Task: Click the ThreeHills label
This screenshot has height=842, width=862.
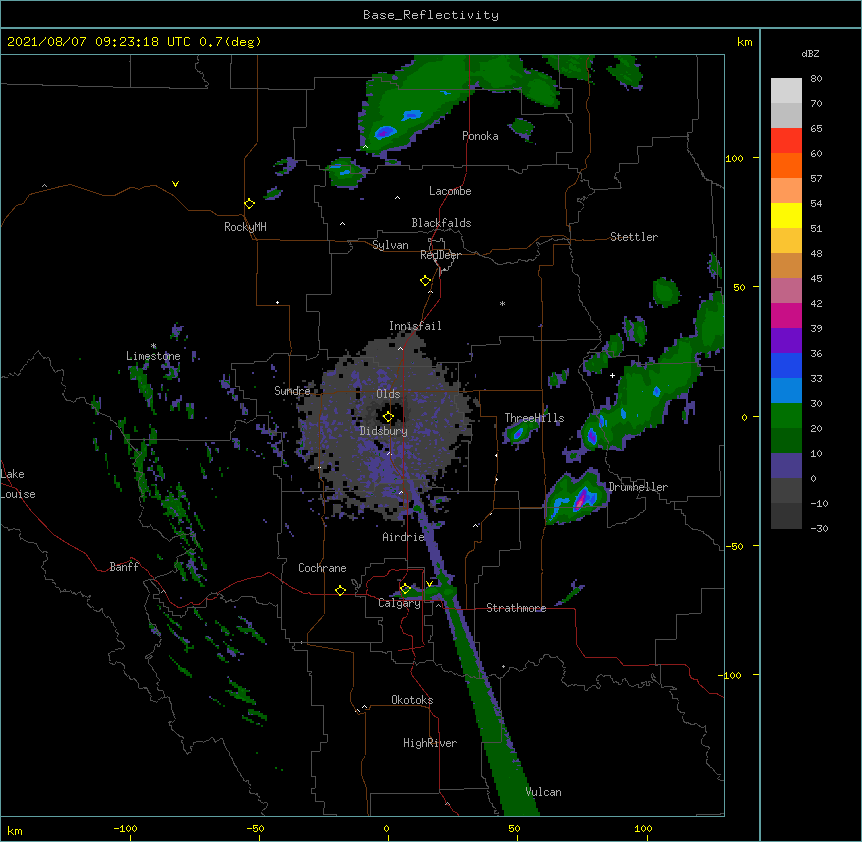Action: (x=534, y=418)
